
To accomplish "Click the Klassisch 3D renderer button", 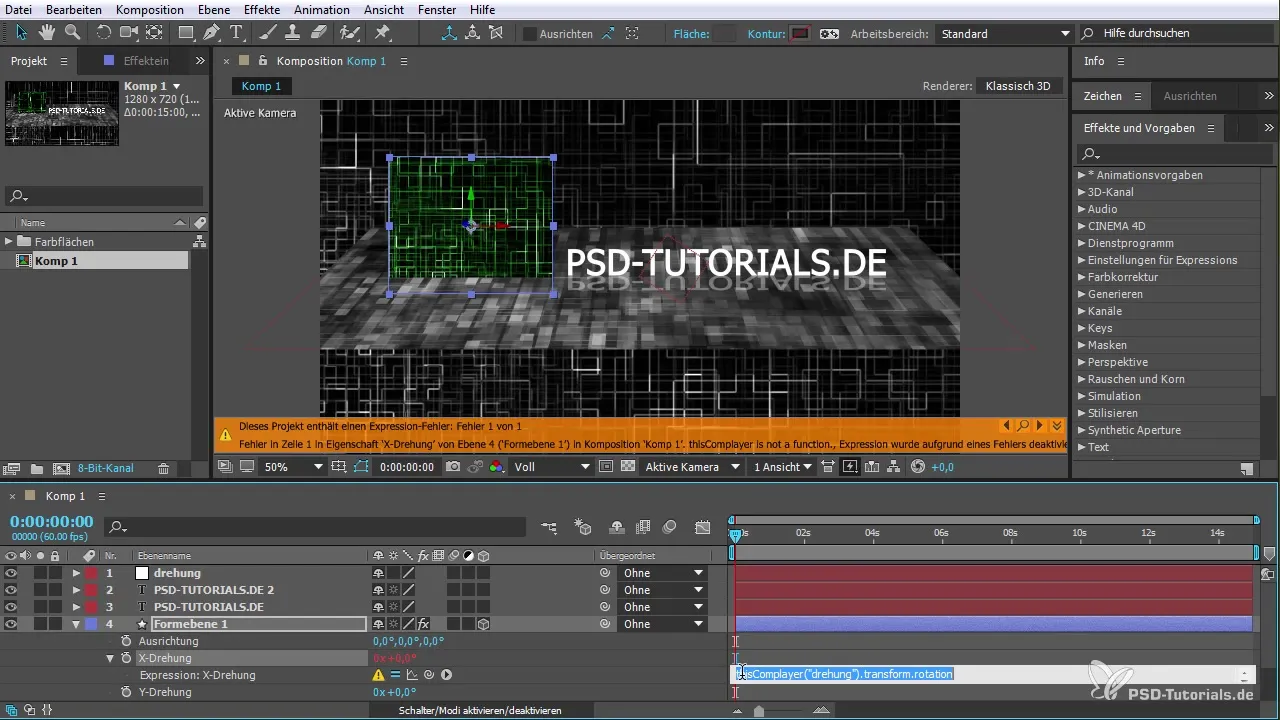I will pyautogui.click(x=1018, y=86).
